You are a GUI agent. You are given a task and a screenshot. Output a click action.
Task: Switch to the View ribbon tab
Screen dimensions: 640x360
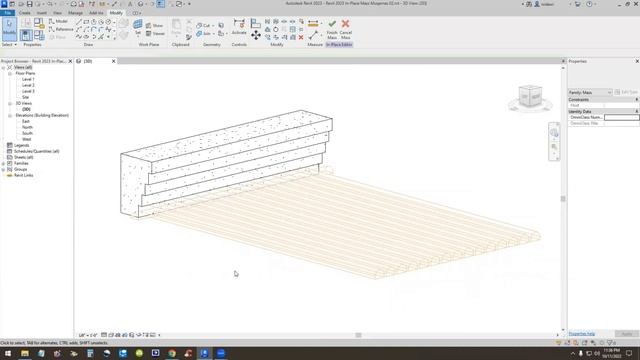pyautogui.click(x=58, y=13)
